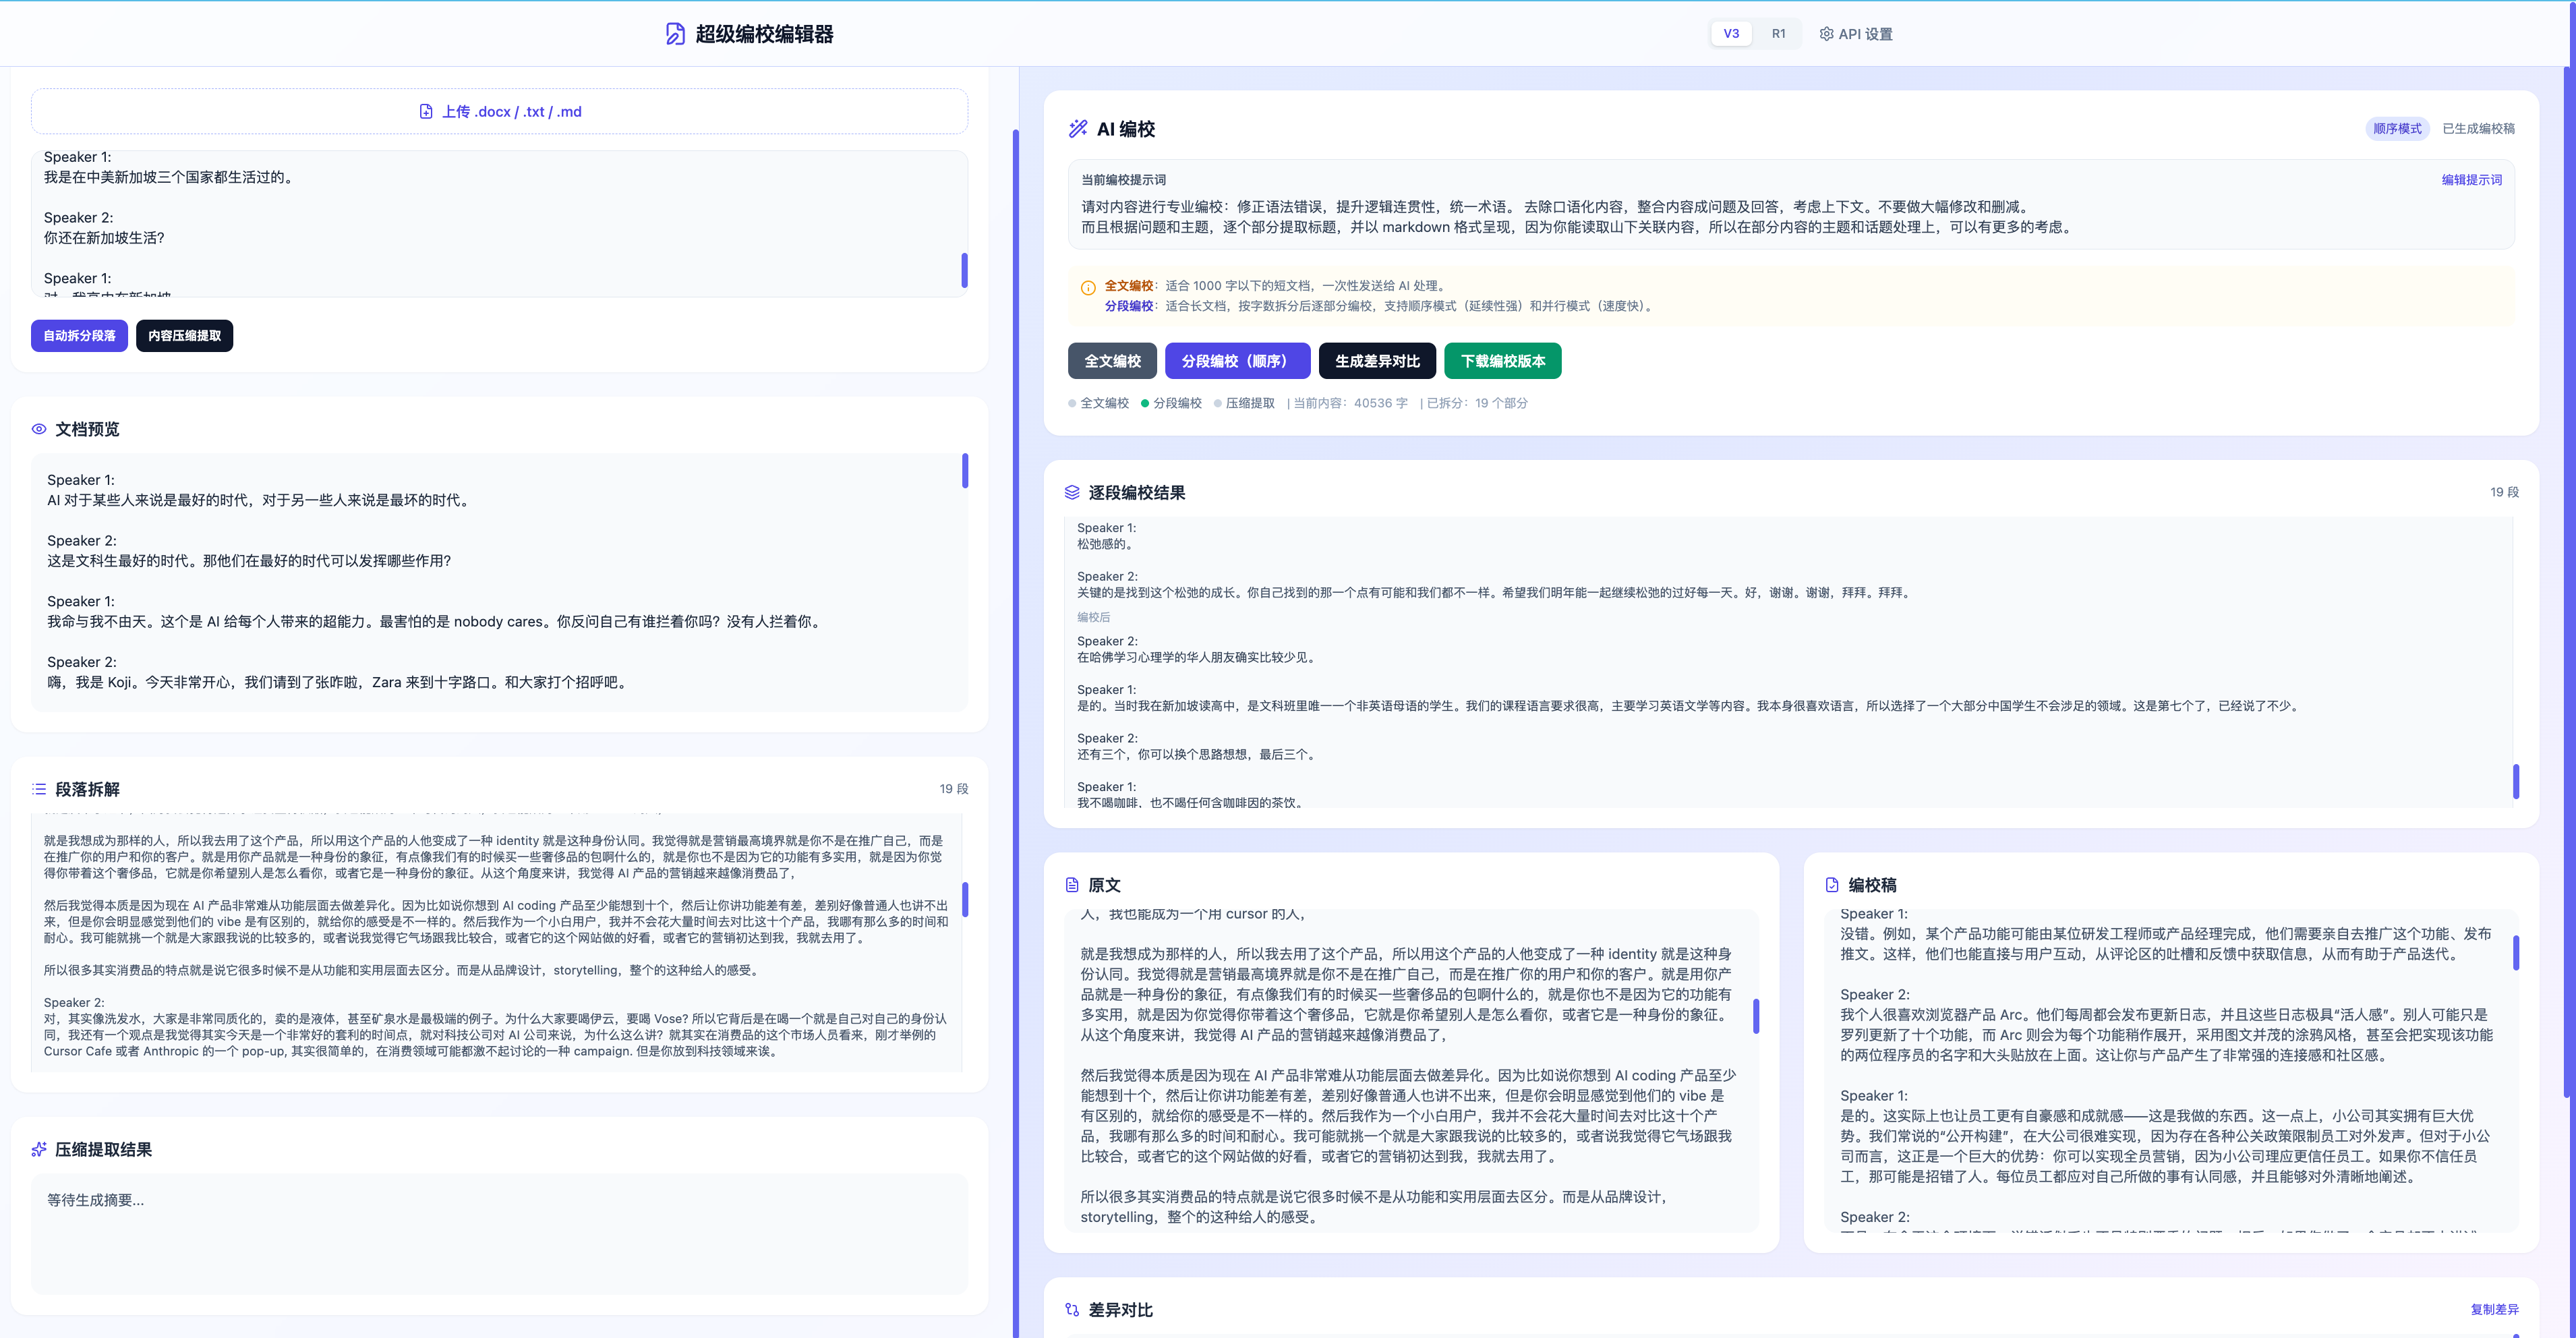This screenshot has width=2576, height=1338.
Task: Click the file upload icon beside 上传
Action: (426, 112)
